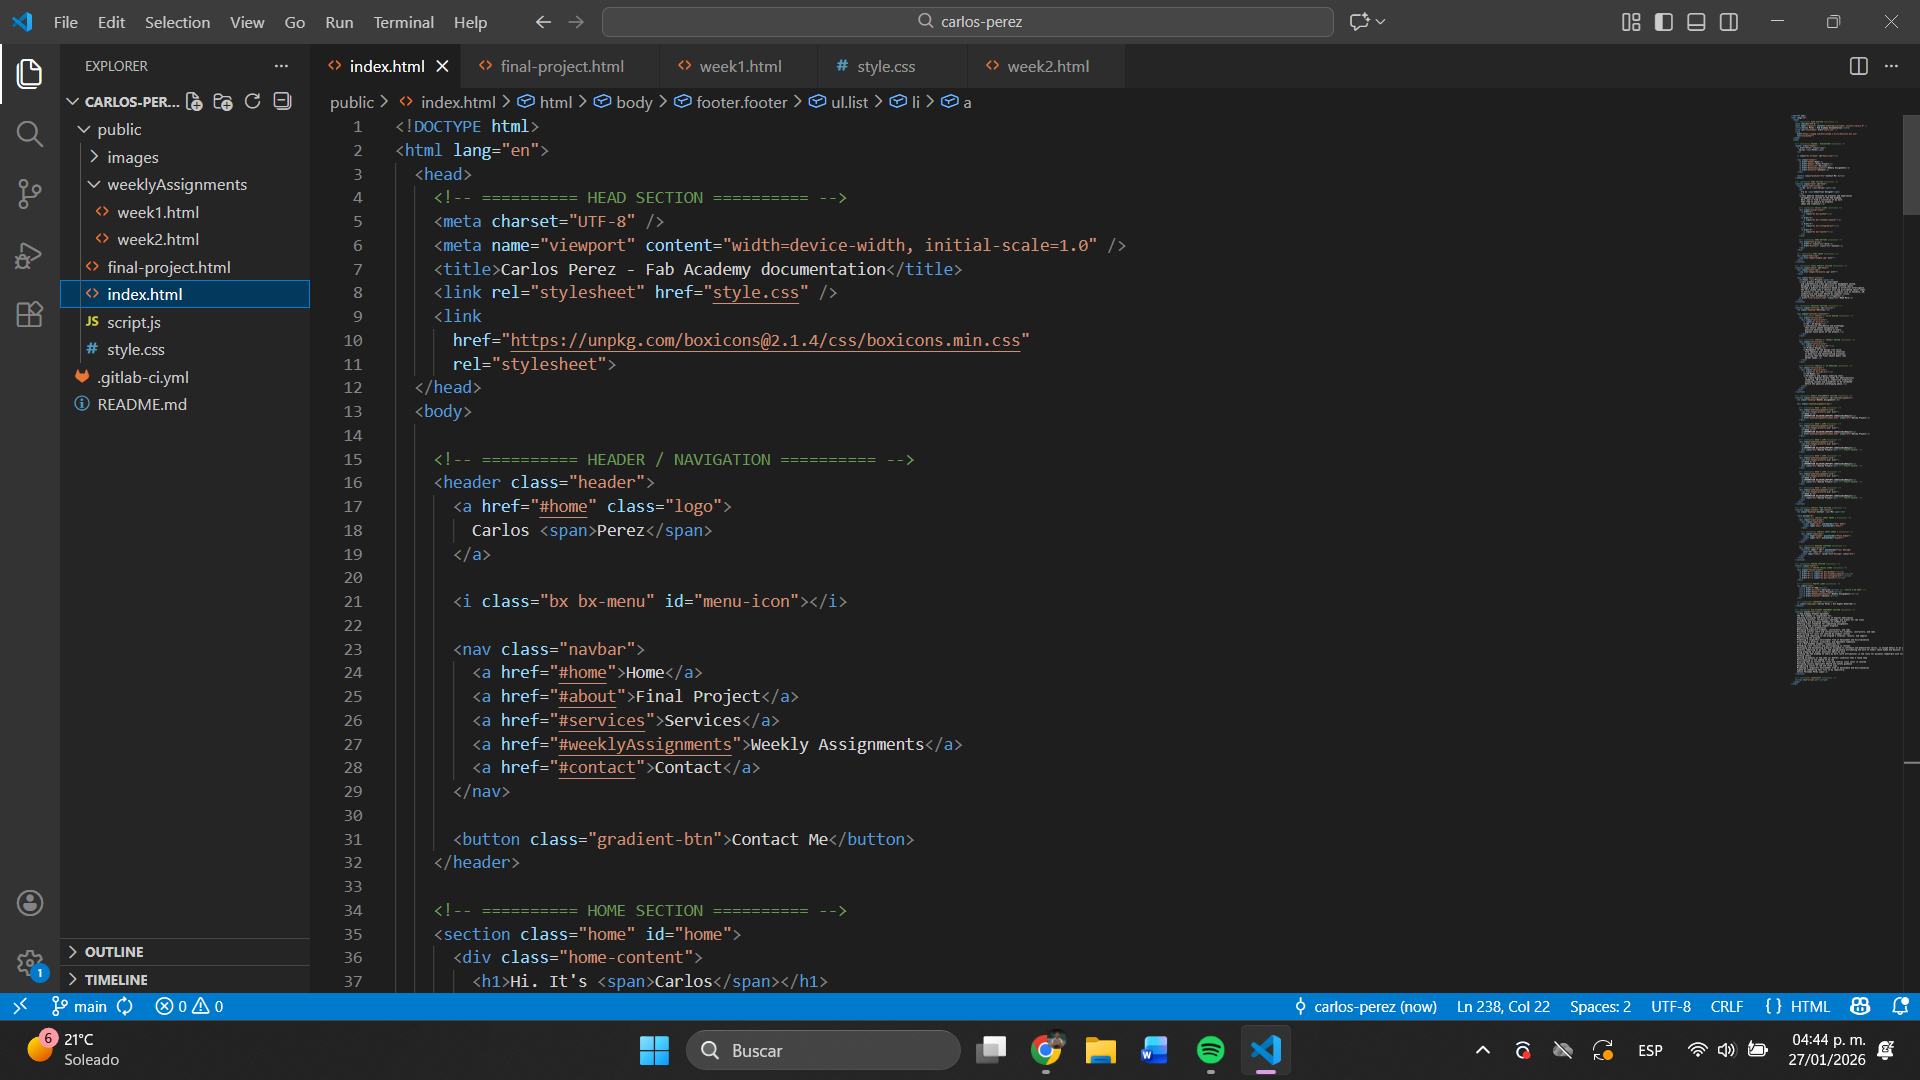Expand the OUTLINE section

114,952
